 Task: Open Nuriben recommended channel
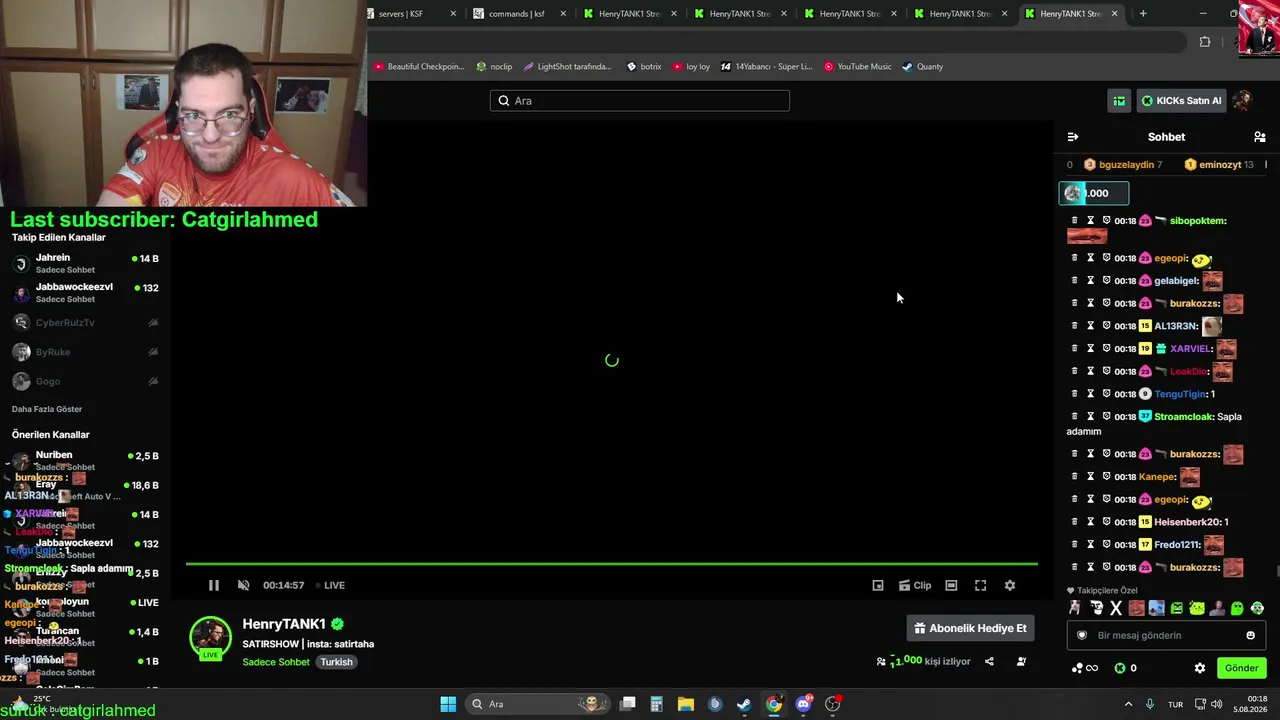pyautogui.click(x=85, y=460)
